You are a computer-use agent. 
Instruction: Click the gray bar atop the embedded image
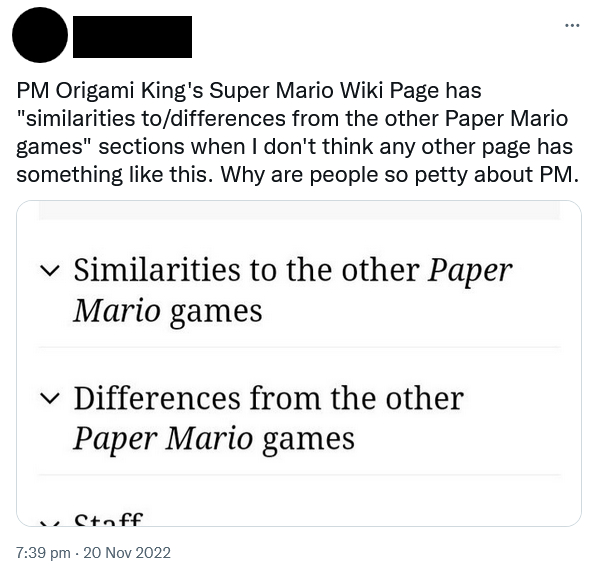(299, 210)
